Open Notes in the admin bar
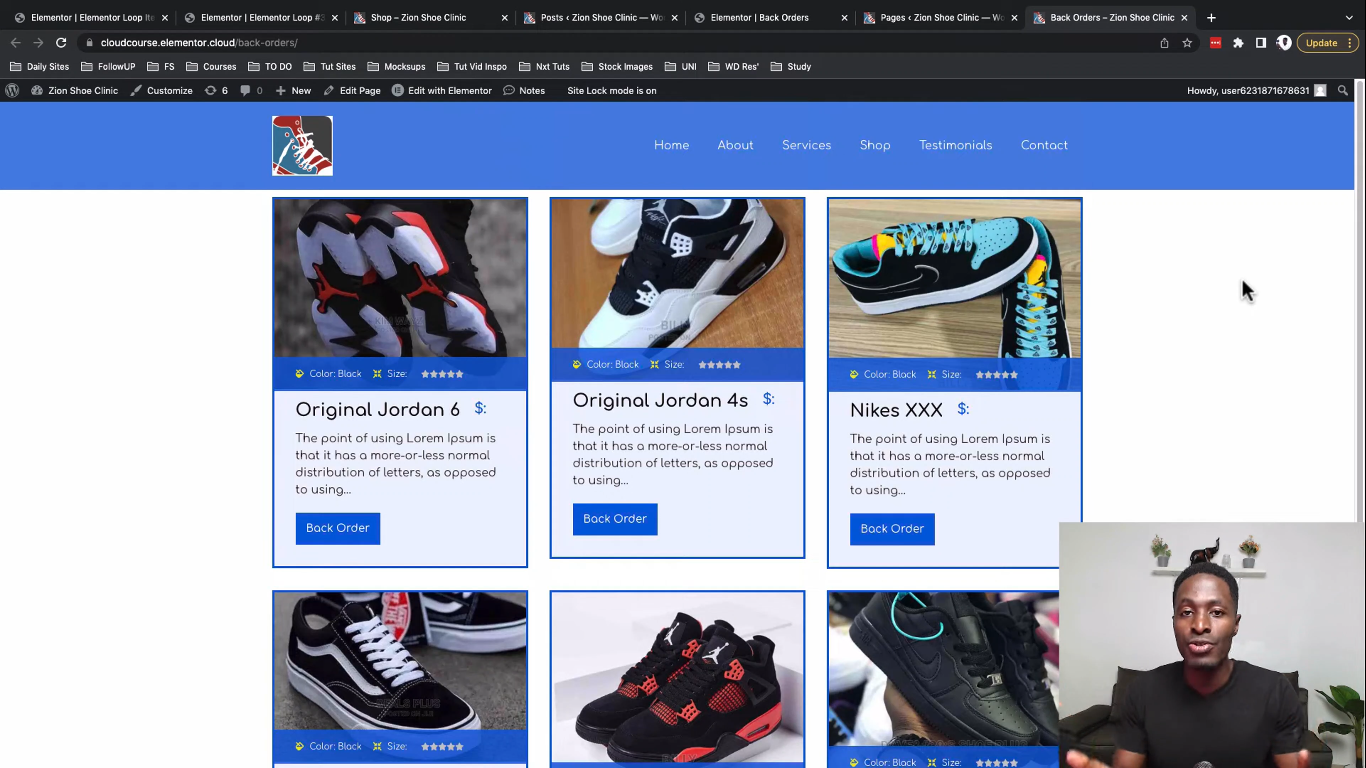The image size is (1366, 768). click(524, 90)
